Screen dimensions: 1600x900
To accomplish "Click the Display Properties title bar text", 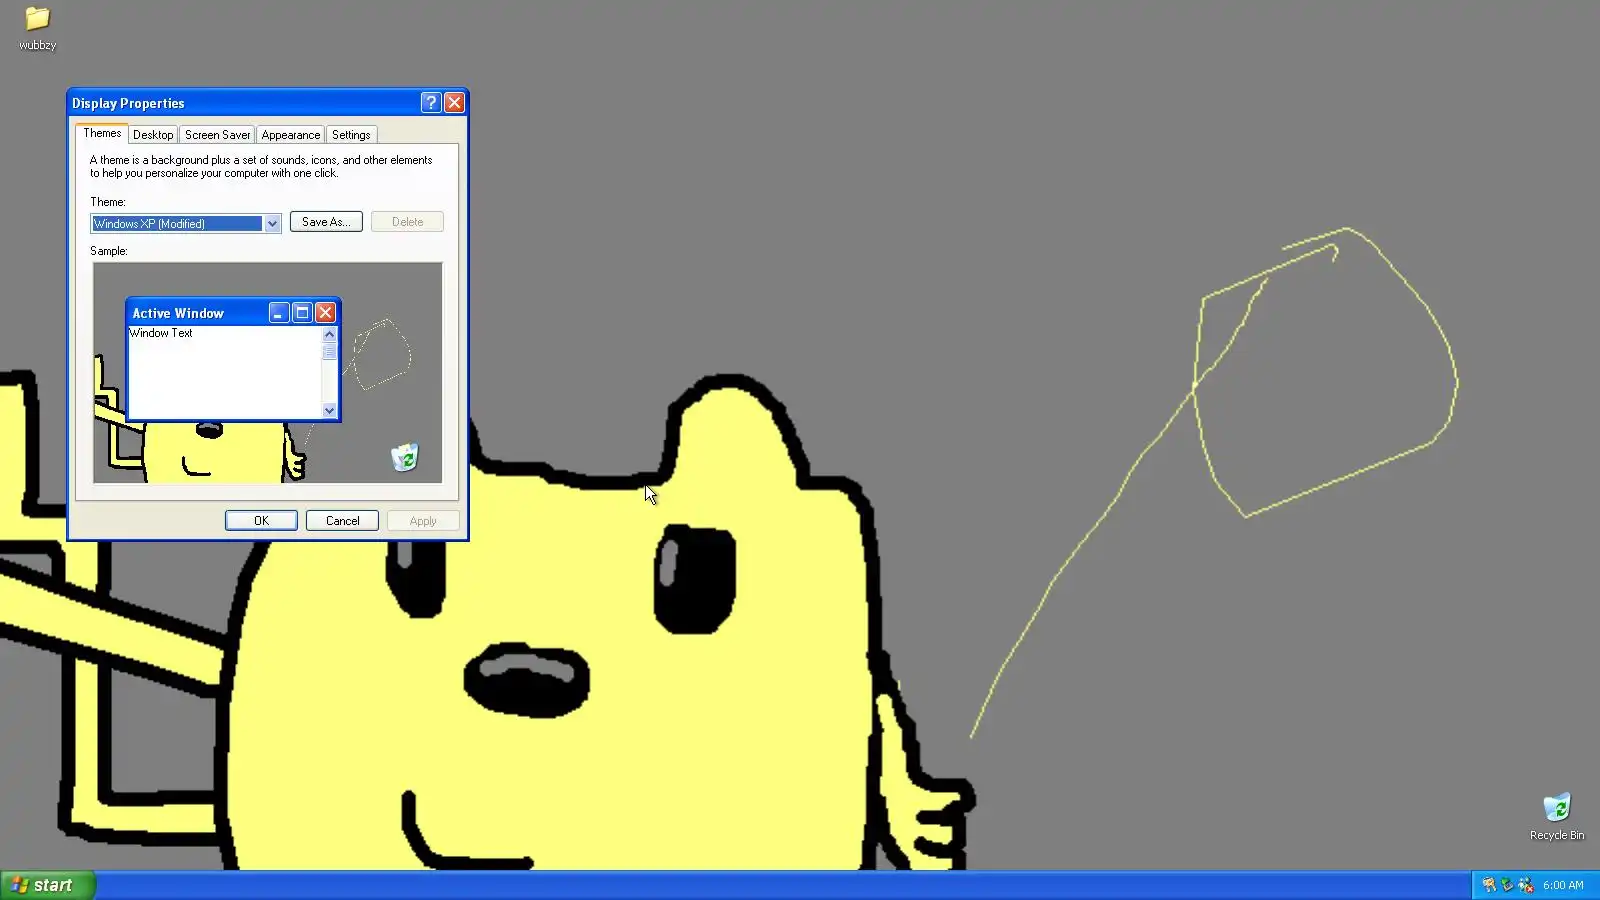I will (x=128, y=103).
